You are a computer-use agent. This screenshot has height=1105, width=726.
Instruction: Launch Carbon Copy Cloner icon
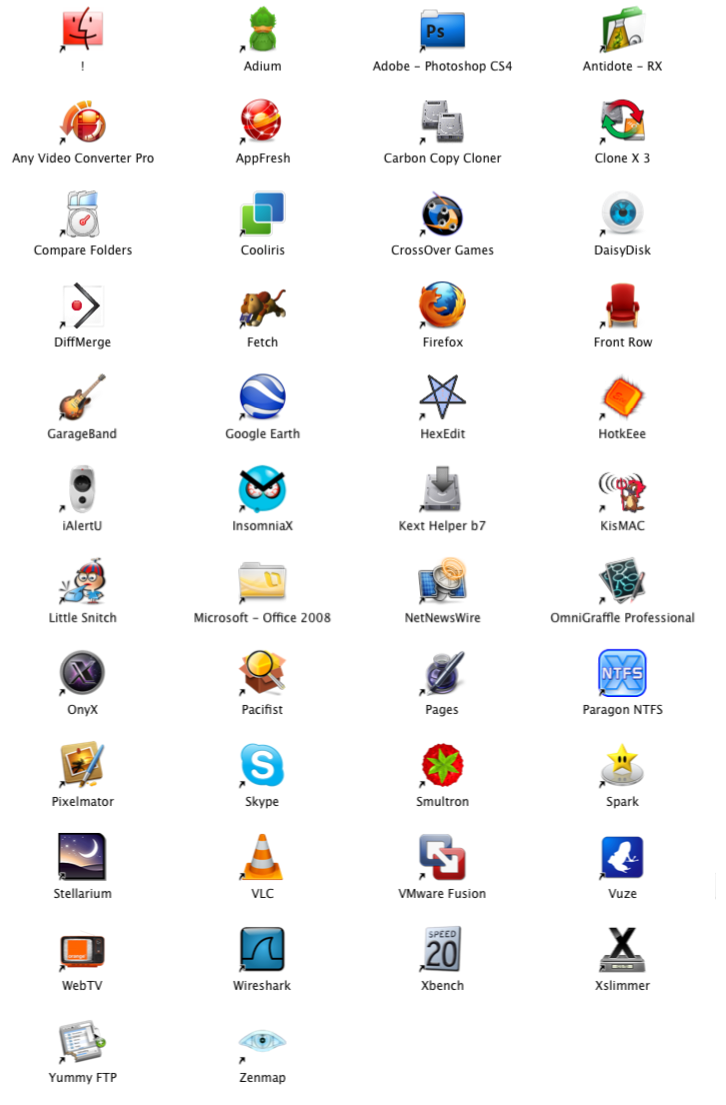tap(442, 122)
